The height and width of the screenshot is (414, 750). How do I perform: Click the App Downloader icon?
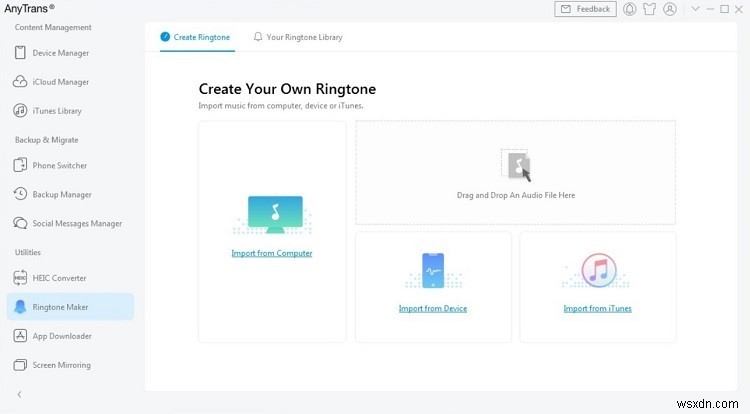(x=20, y=336)
